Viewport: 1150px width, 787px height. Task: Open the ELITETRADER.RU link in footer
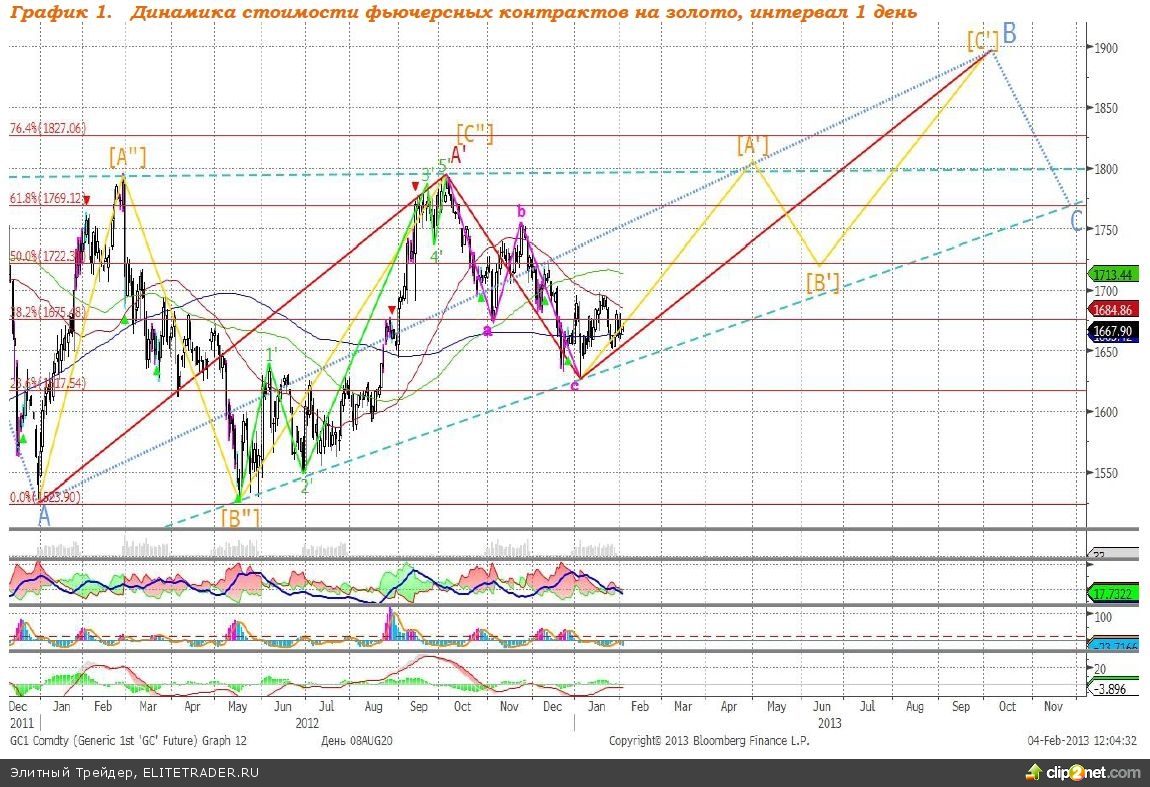(199, 773)
